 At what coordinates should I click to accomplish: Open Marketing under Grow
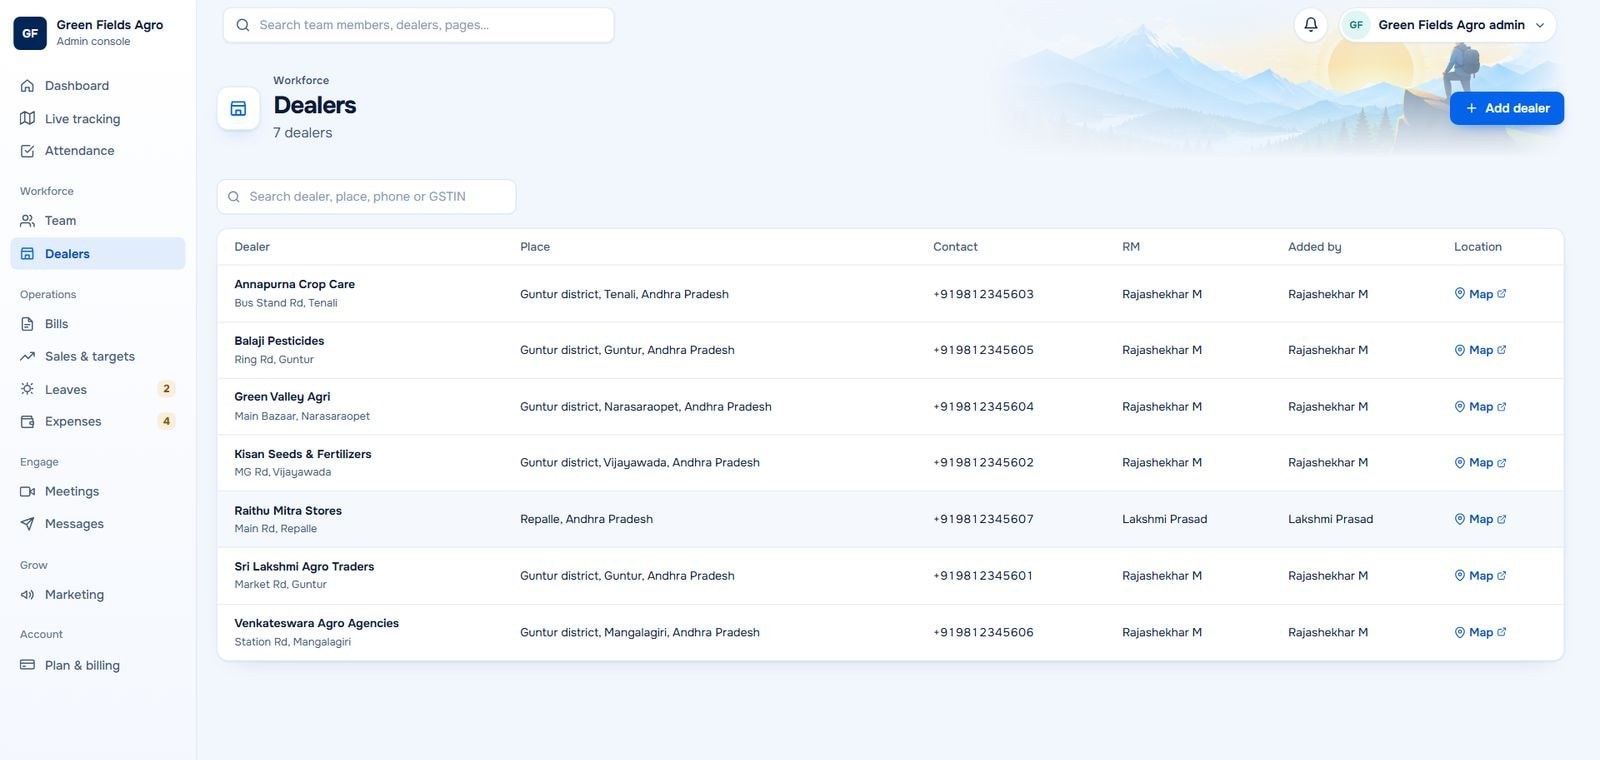point(98,595)
